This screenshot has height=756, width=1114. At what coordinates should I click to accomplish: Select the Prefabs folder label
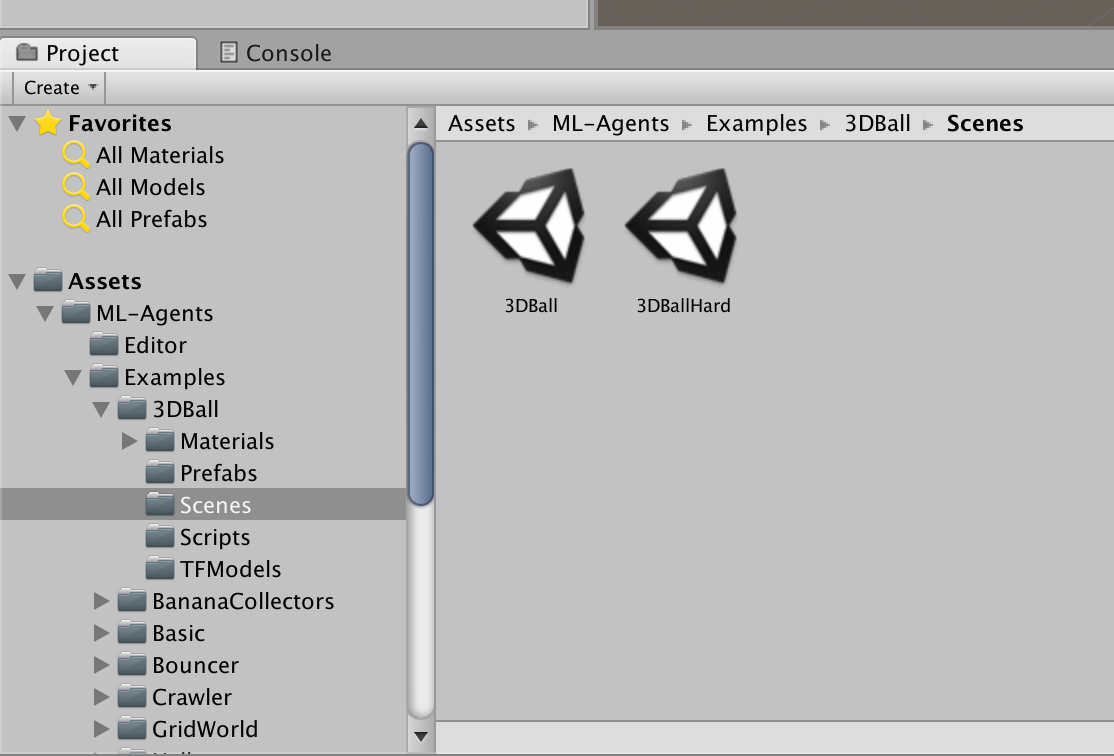(x=218, y=473)
